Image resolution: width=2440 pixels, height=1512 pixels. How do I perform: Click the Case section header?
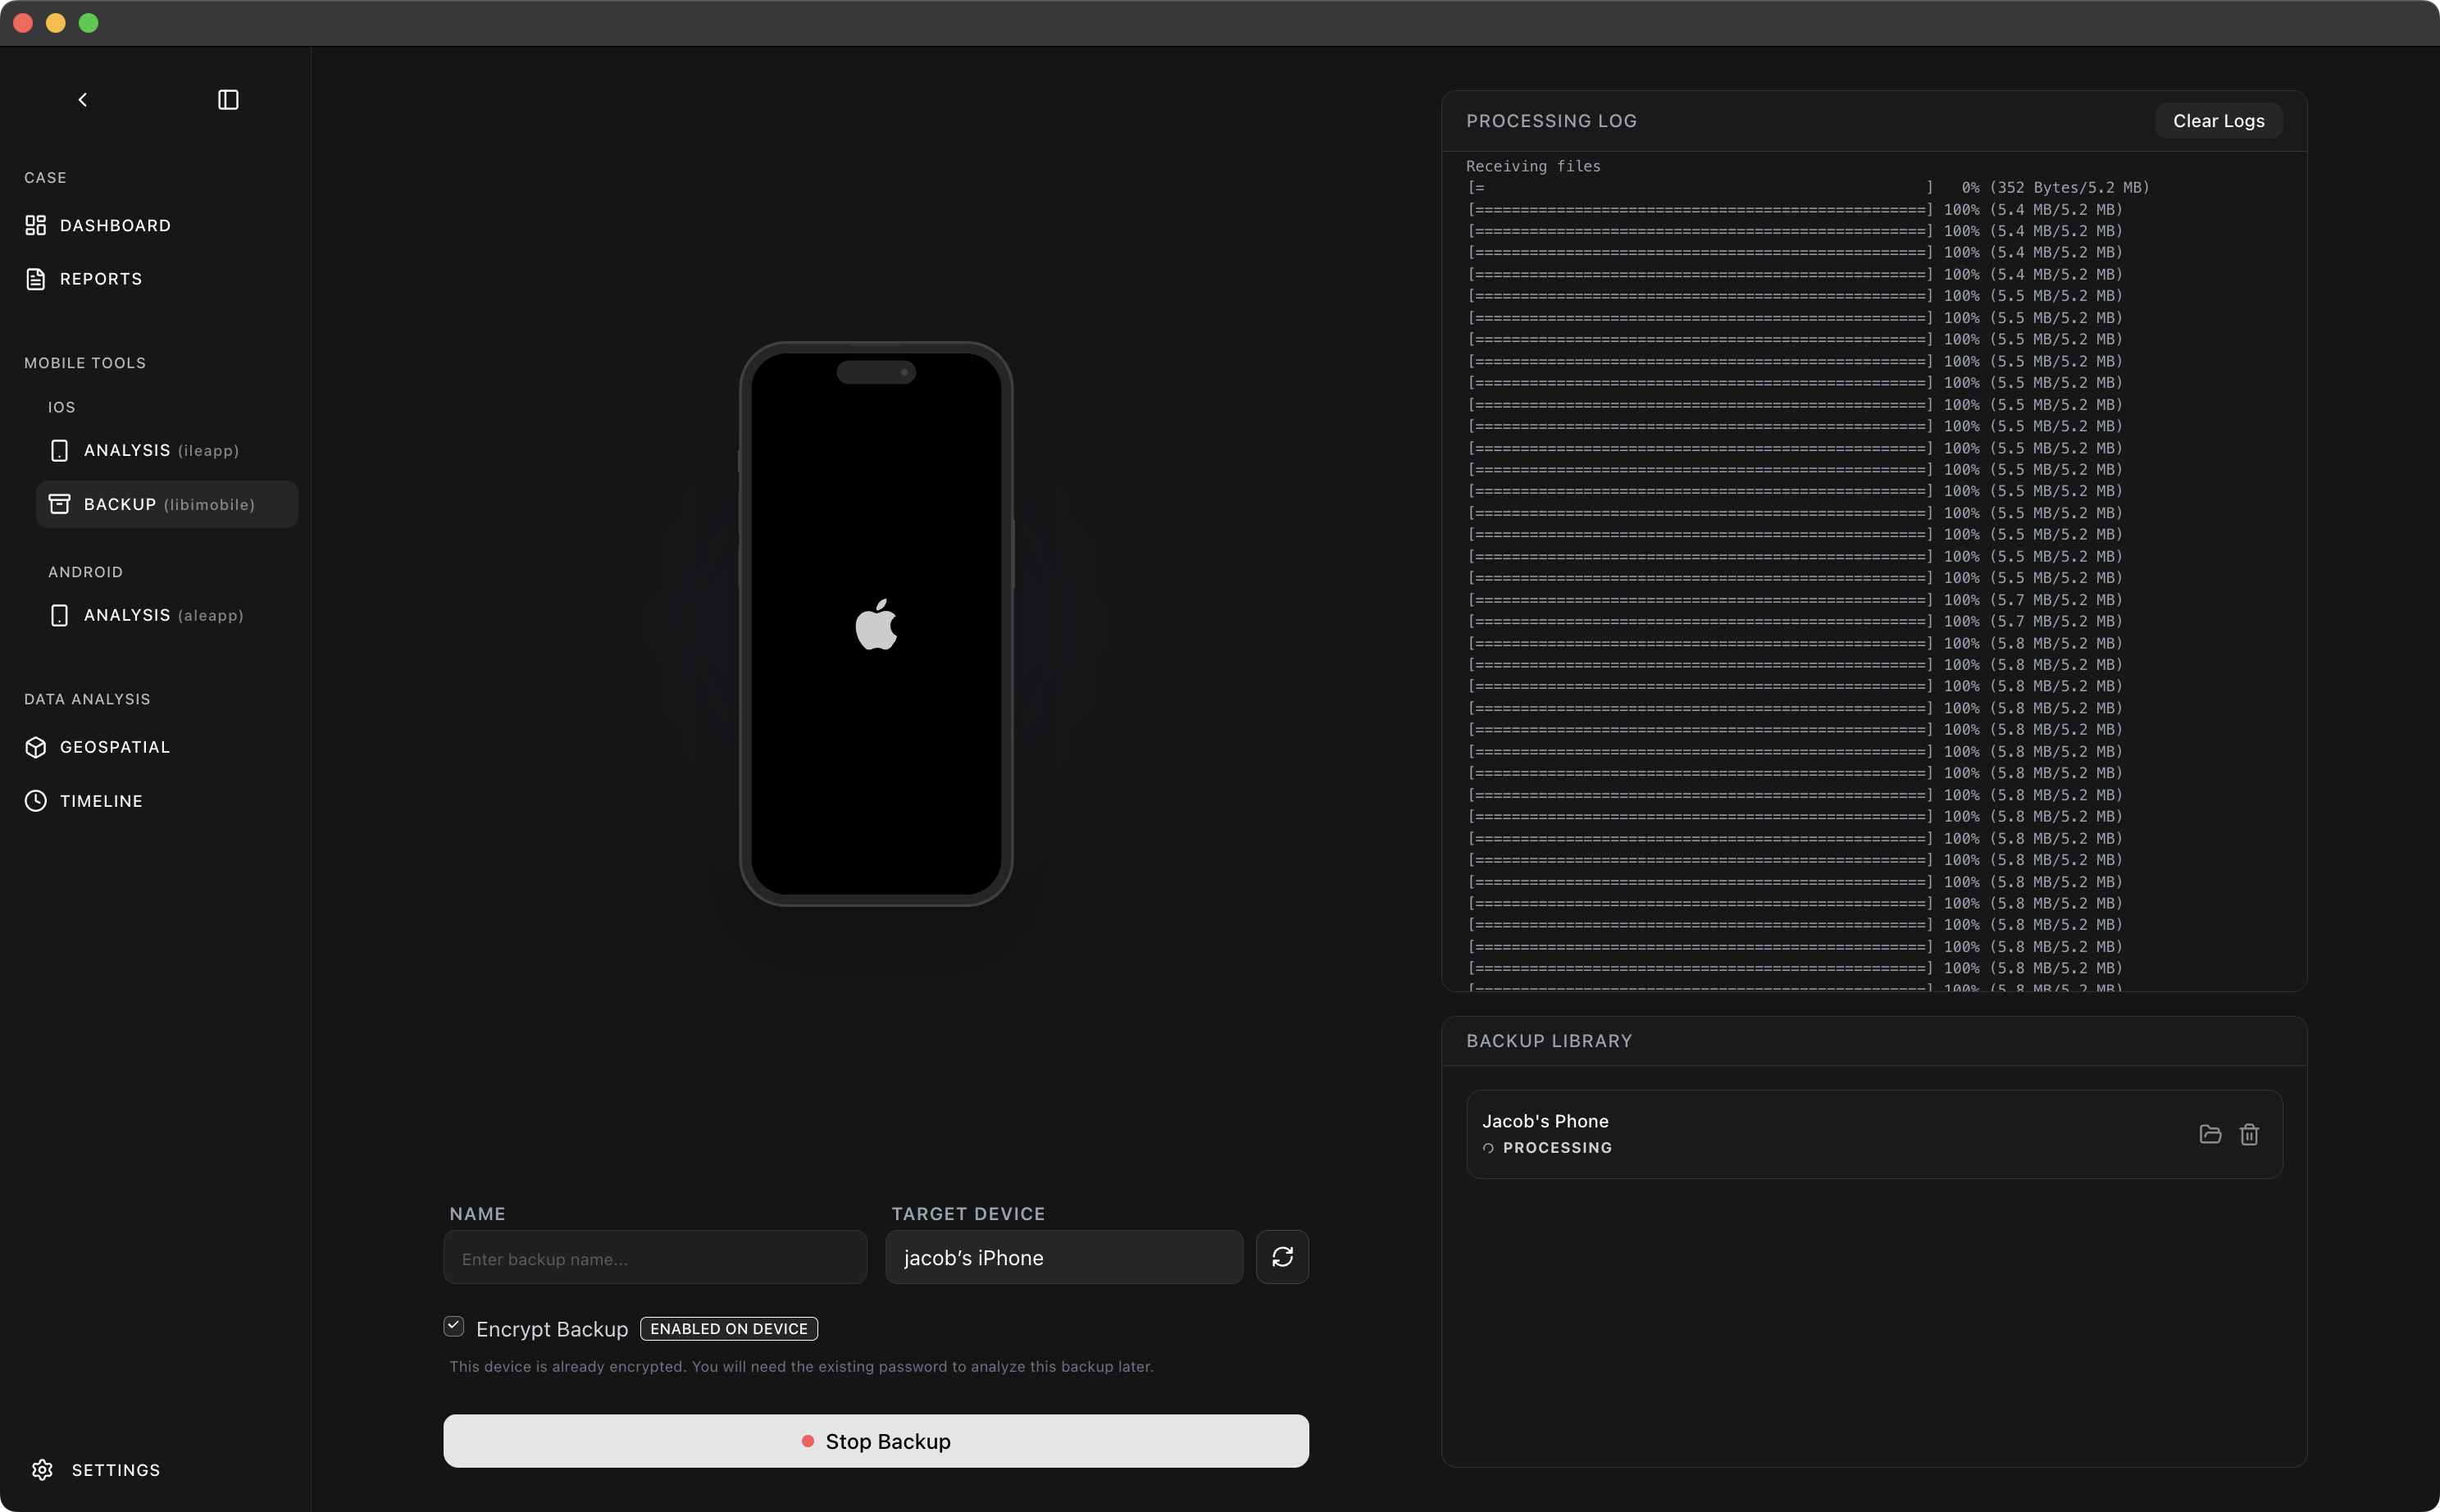[45, 178]
